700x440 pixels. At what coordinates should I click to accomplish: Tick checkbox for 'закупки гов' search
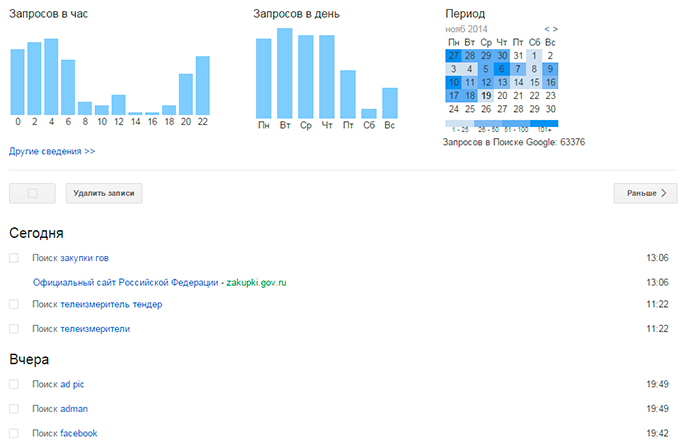[14, 258]
